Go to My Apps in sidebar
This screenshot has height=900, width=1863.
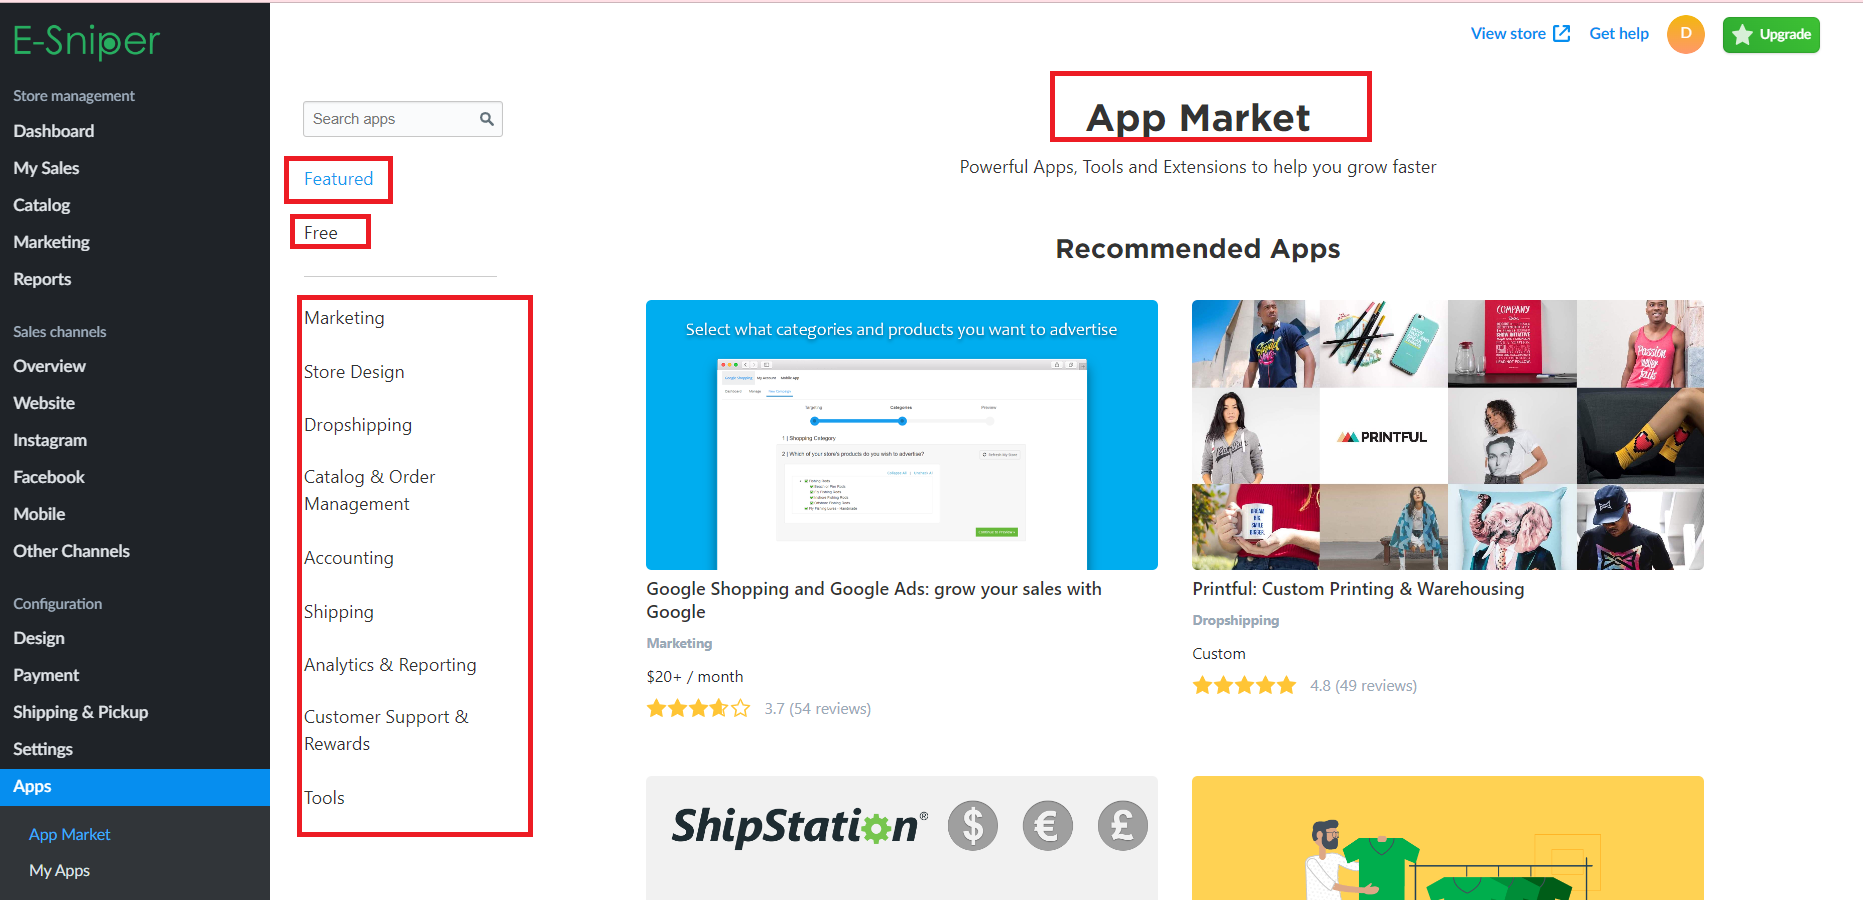tap(59, 871)
